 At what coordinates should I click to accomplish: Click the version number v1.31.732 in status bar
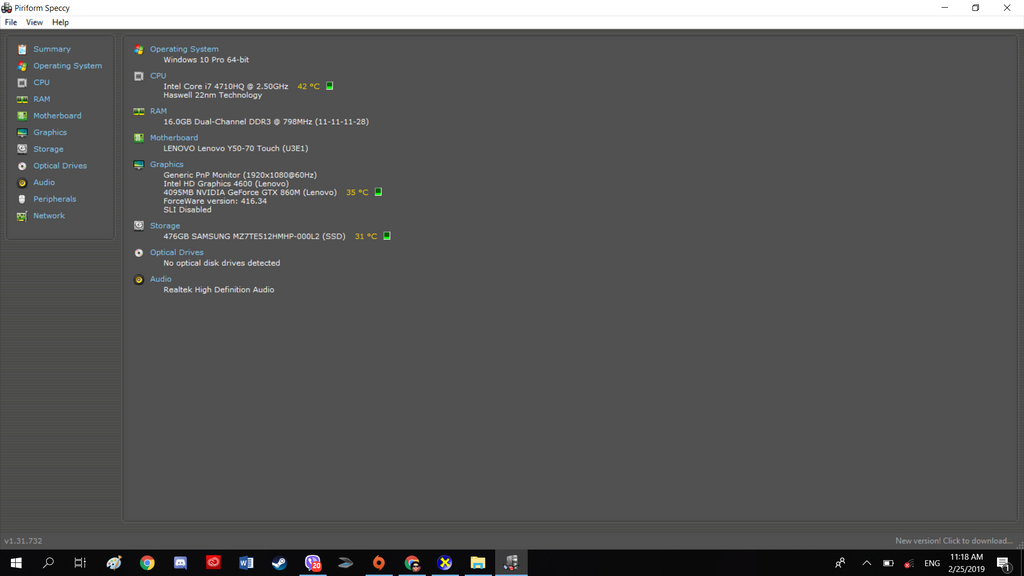point(23,541)
